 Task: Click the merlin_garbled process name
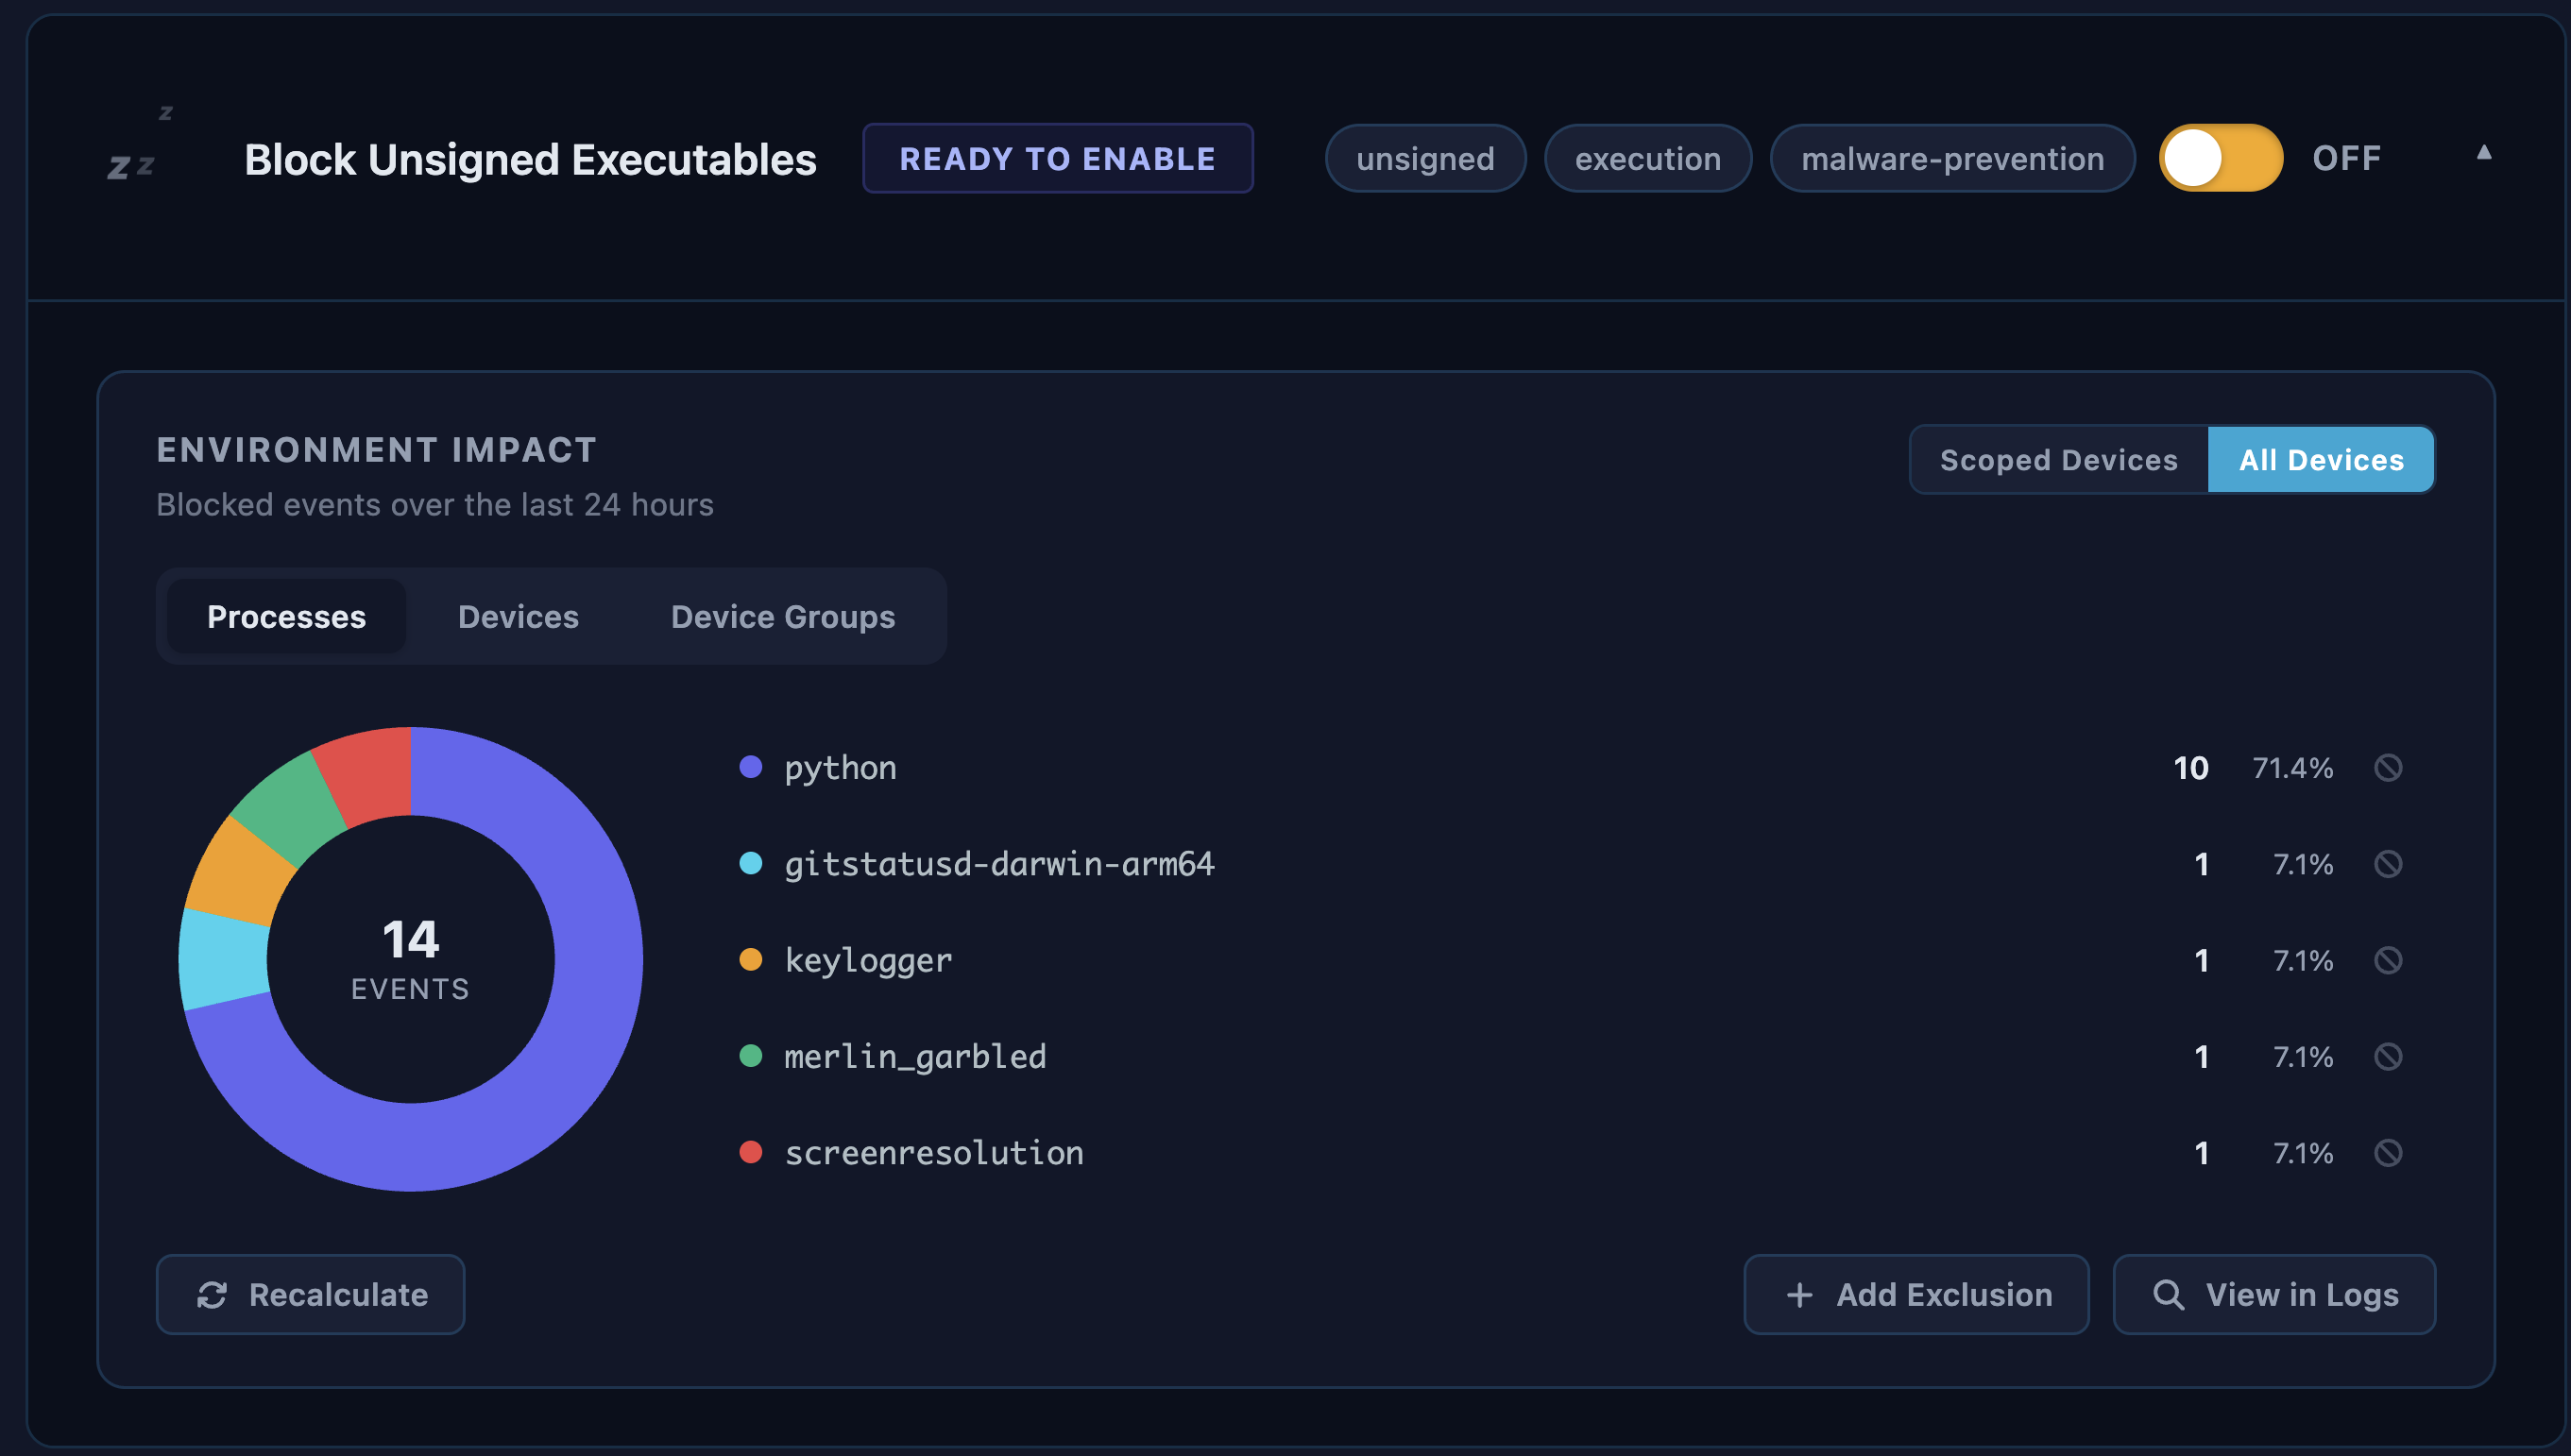coord(916,1057)
